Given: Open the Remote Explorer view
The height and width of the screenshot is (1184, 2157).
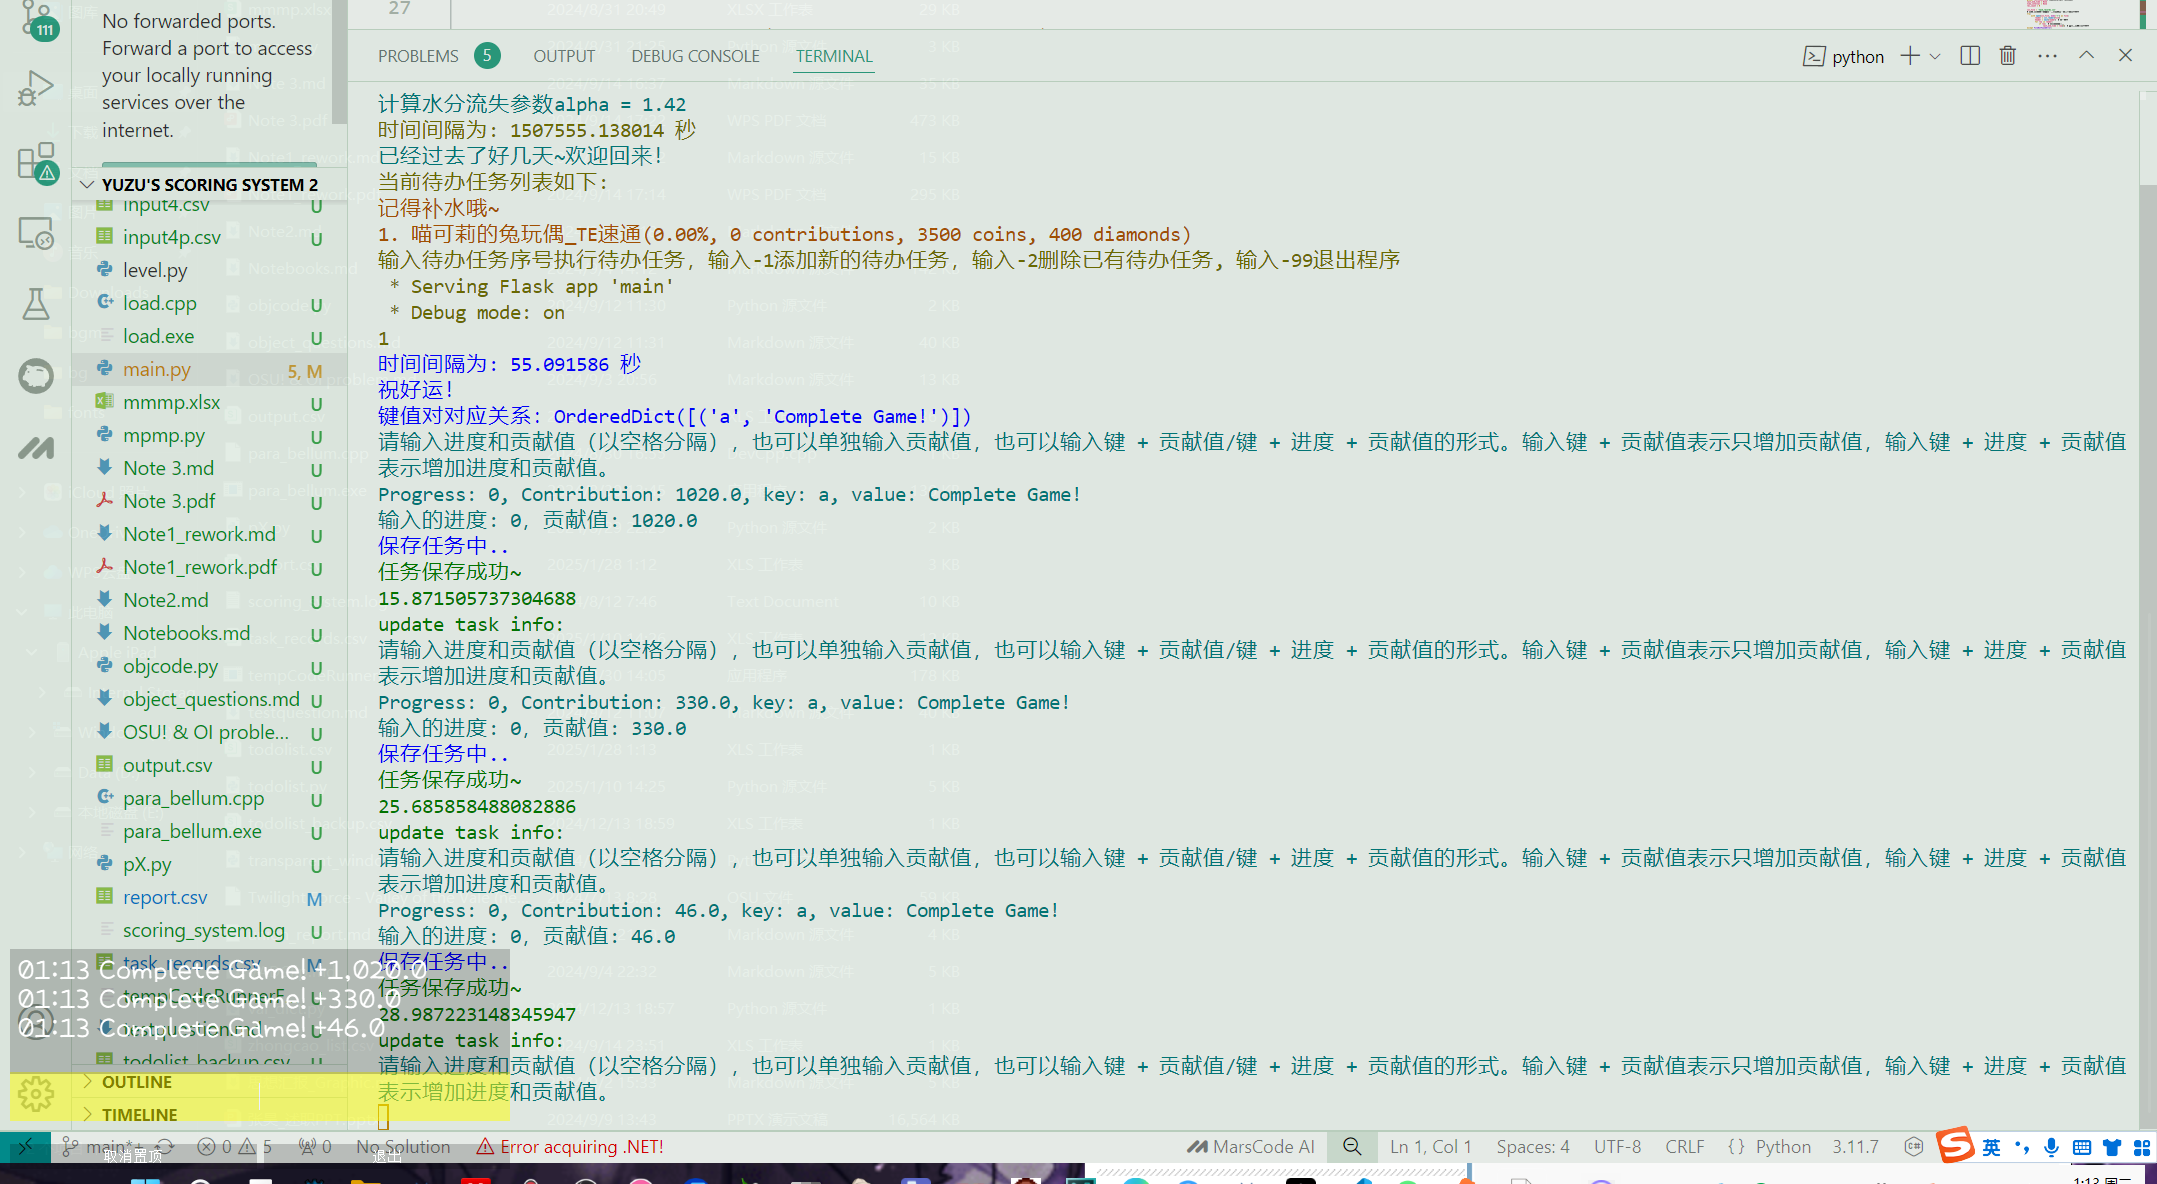Looking at the screenshot, I should pyautogui.click(x=35, y=234).
